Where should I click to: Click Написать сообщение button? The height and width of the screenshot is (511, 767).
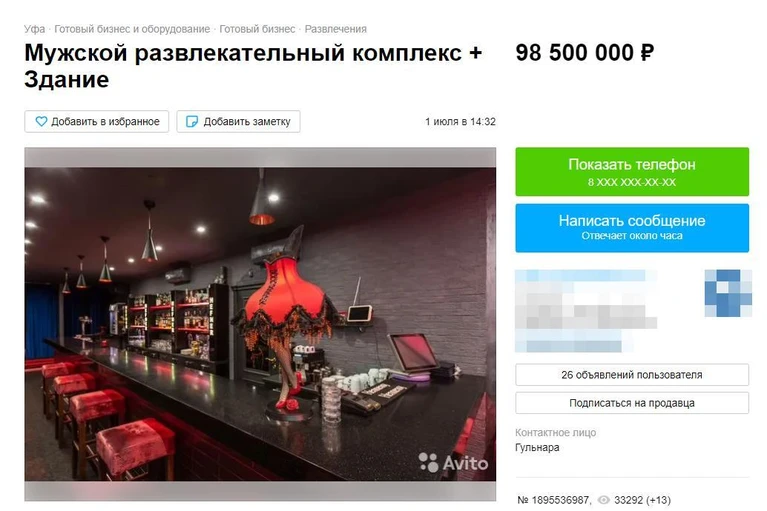pos(632,228)
